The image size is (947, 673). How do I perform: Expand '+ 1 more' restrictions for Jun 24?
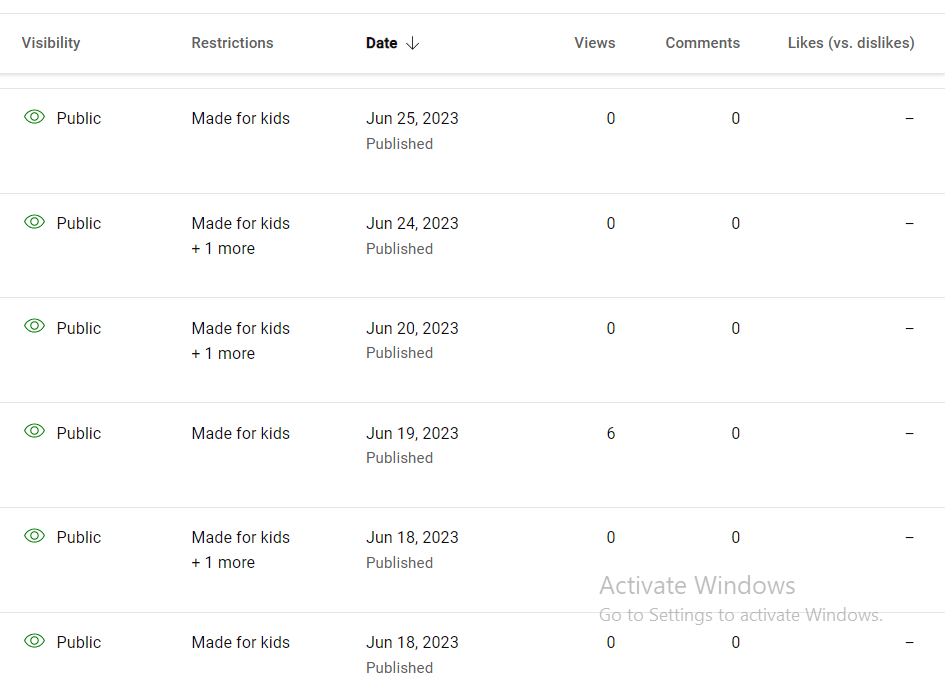click(x=223, y=248)
